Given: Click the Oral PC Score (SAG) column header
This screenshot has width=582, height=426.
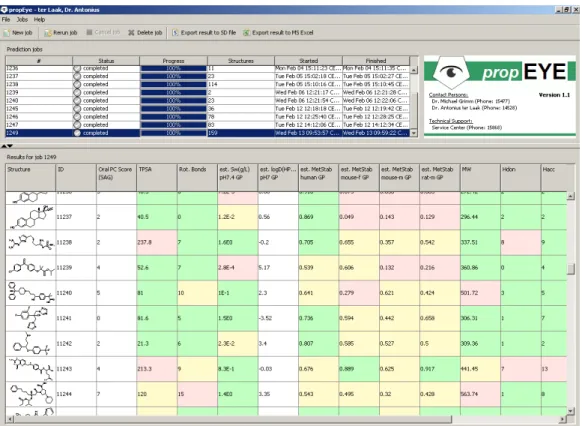Looking at the screenshot, I should pyautogui.click(x=117, y=178).
